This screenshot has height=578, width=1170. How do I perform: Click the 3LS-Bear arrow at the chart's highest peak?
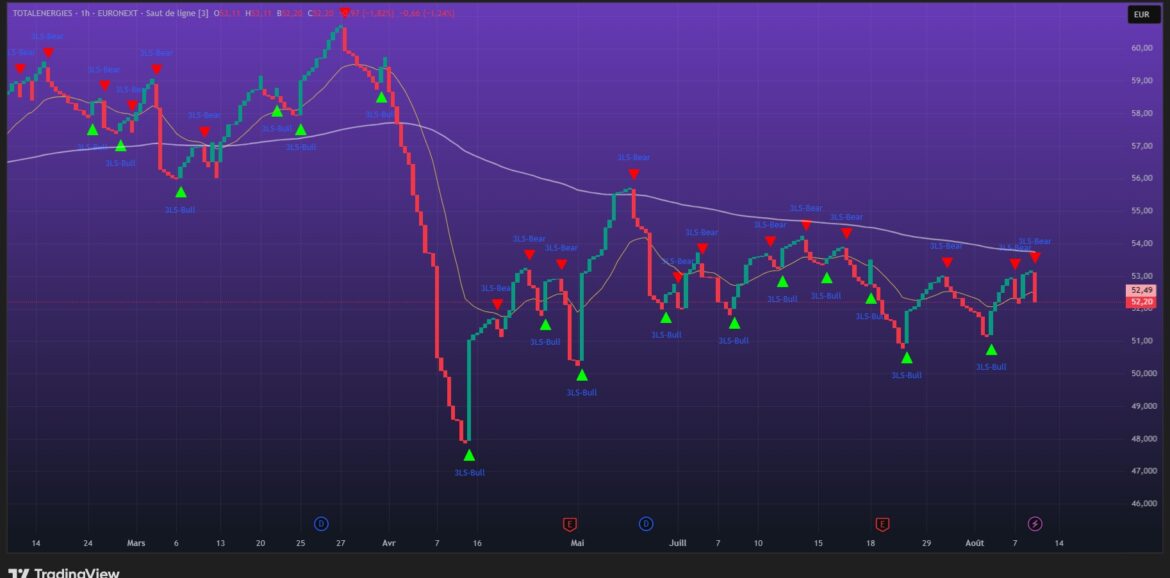click(345, 13)
